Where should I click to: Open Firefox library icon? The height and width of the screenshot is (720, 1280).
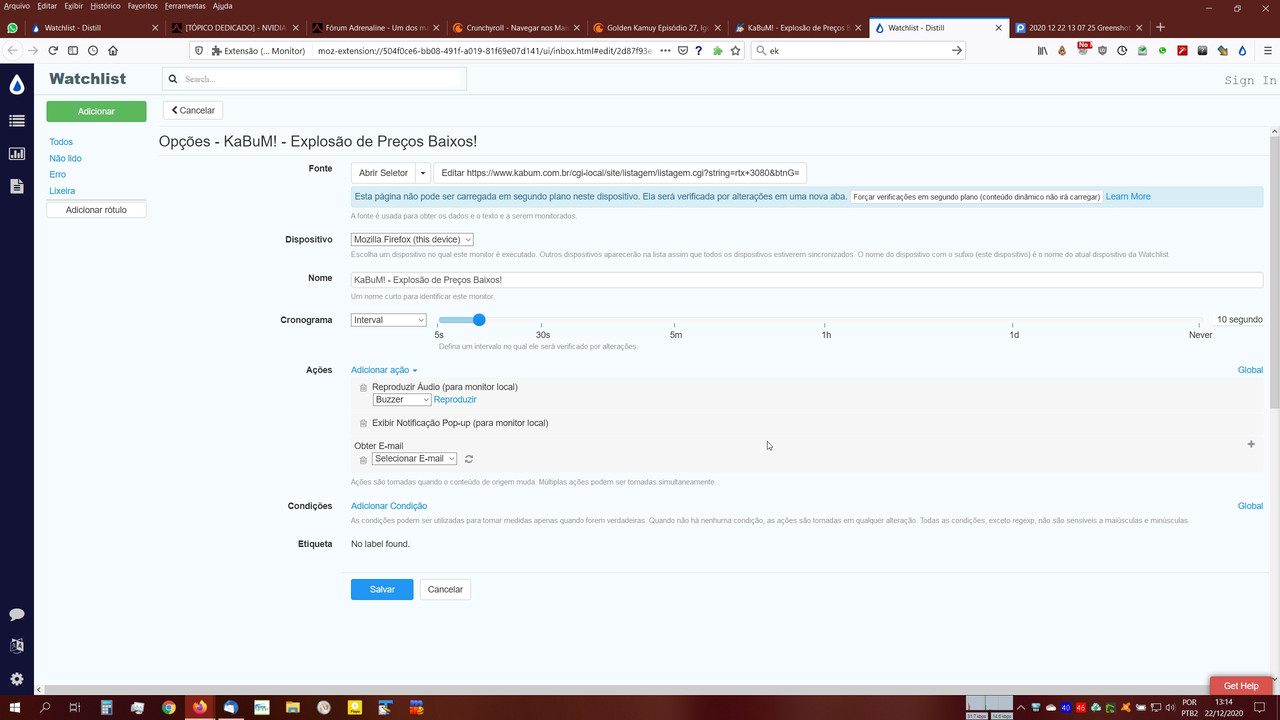(x=1042, y=50)
